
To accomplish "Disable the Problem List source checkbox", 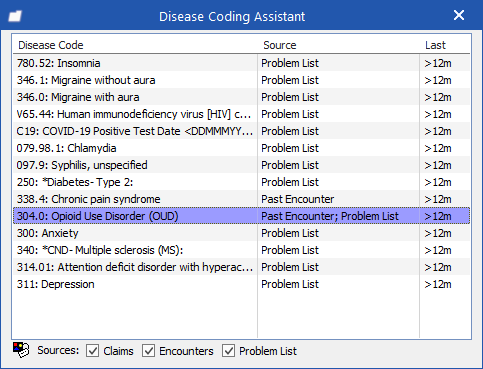I will coord(228,351).
